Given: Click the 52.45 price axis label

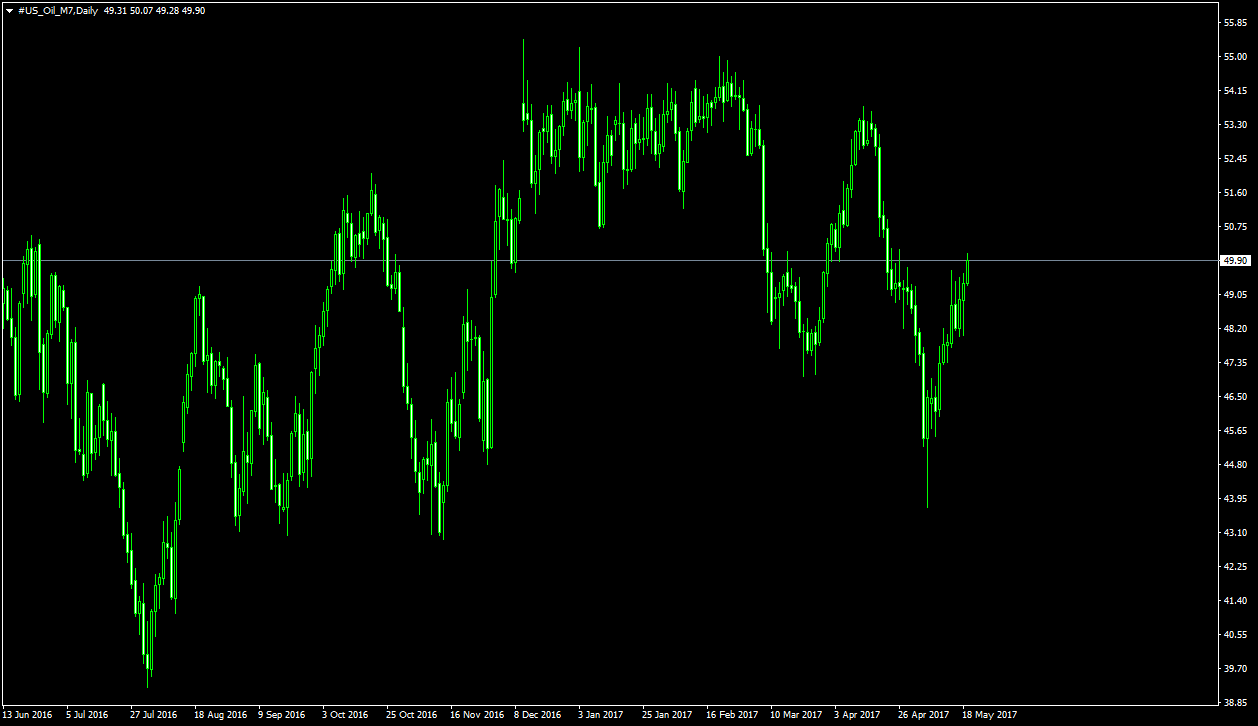Looking at the screenshot, I should [x=1235, y=158].
